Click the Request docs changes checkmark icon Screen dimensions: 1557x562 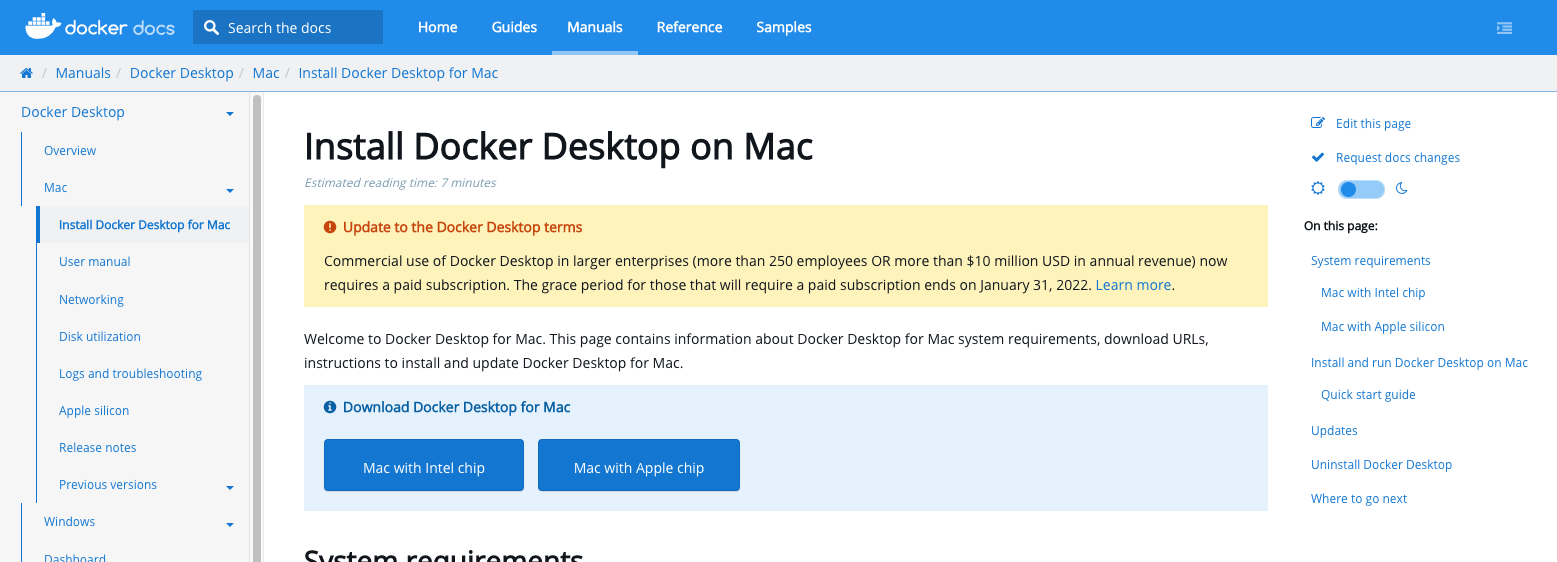(x=1318, y=157)
